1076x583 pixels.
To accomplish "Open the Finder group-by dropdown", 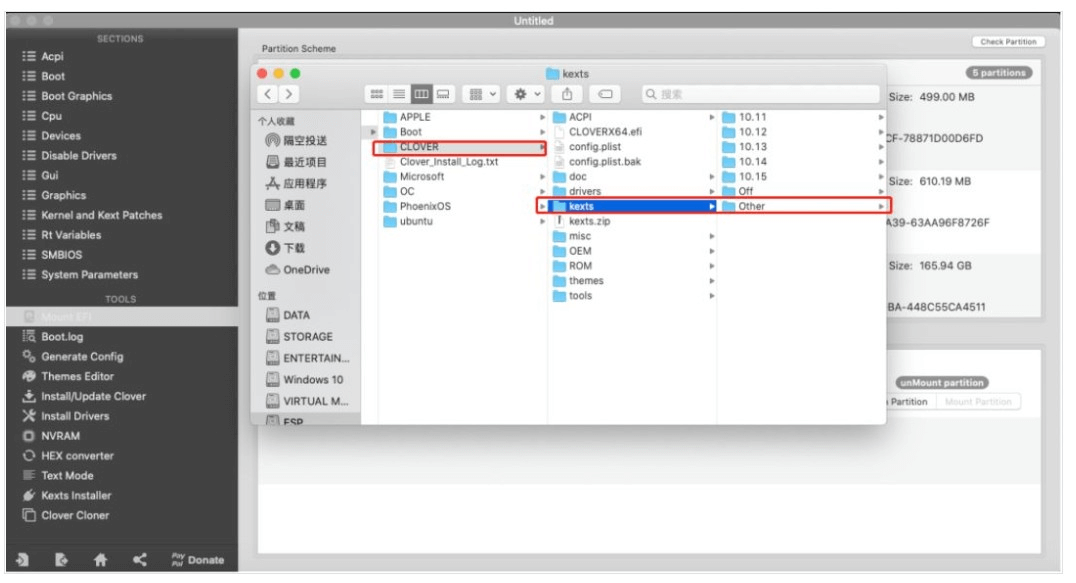I will coord(483,94).
